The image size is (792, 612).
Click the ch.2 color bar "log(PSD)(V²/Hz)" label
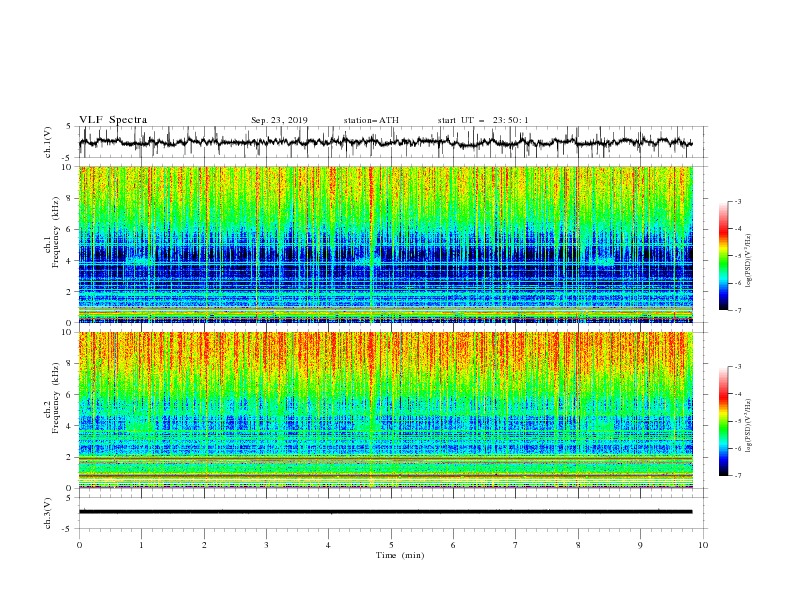748,425
